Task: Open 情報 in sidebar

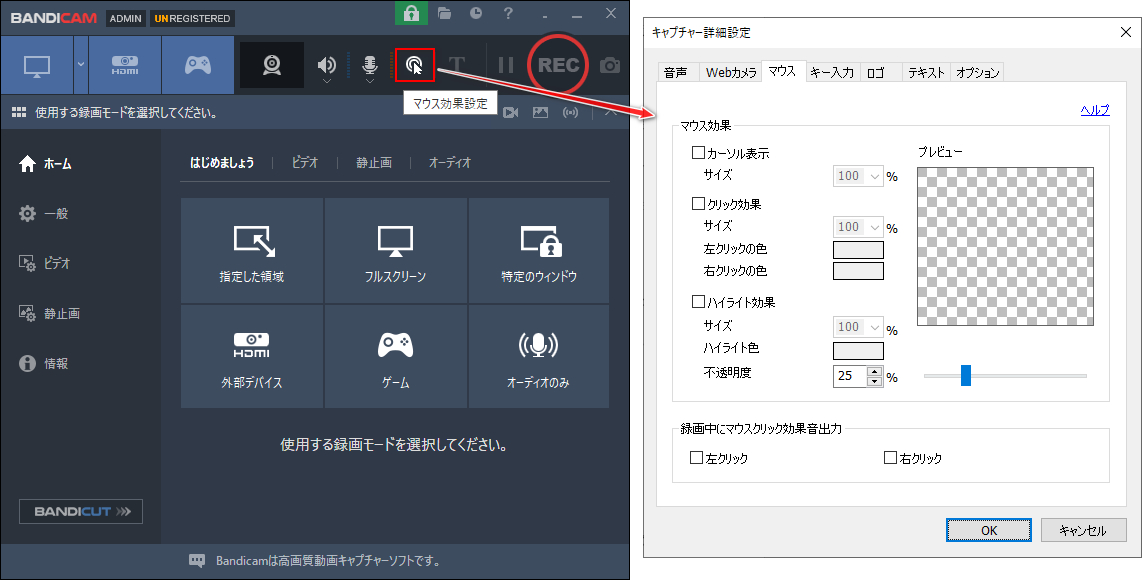Action: [x=44, y=364]
